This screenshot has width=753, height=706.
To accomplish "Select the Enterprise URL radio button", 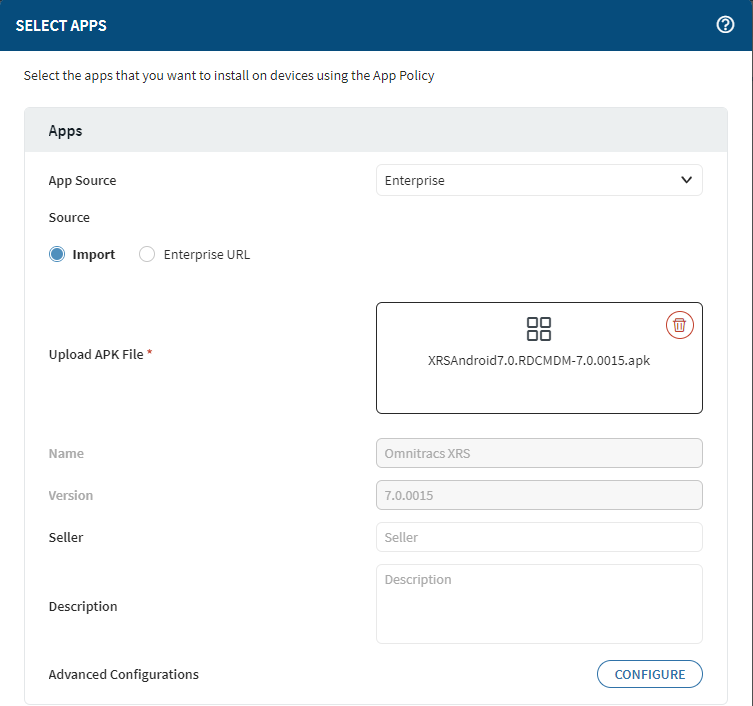I will point(147,254).
